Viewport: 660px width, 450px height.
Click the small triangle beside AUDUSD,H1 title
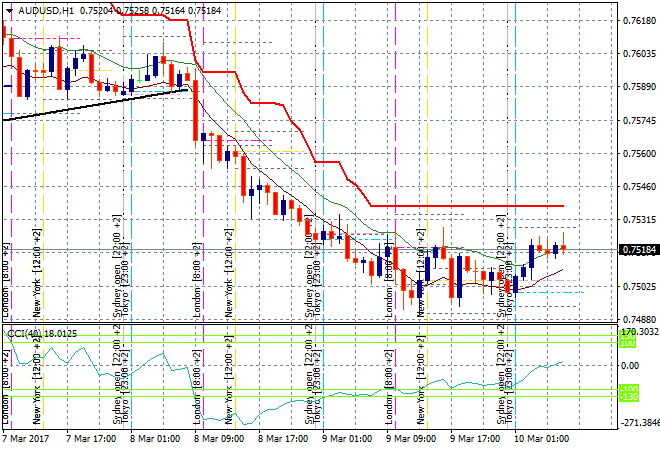click(7, 10)
